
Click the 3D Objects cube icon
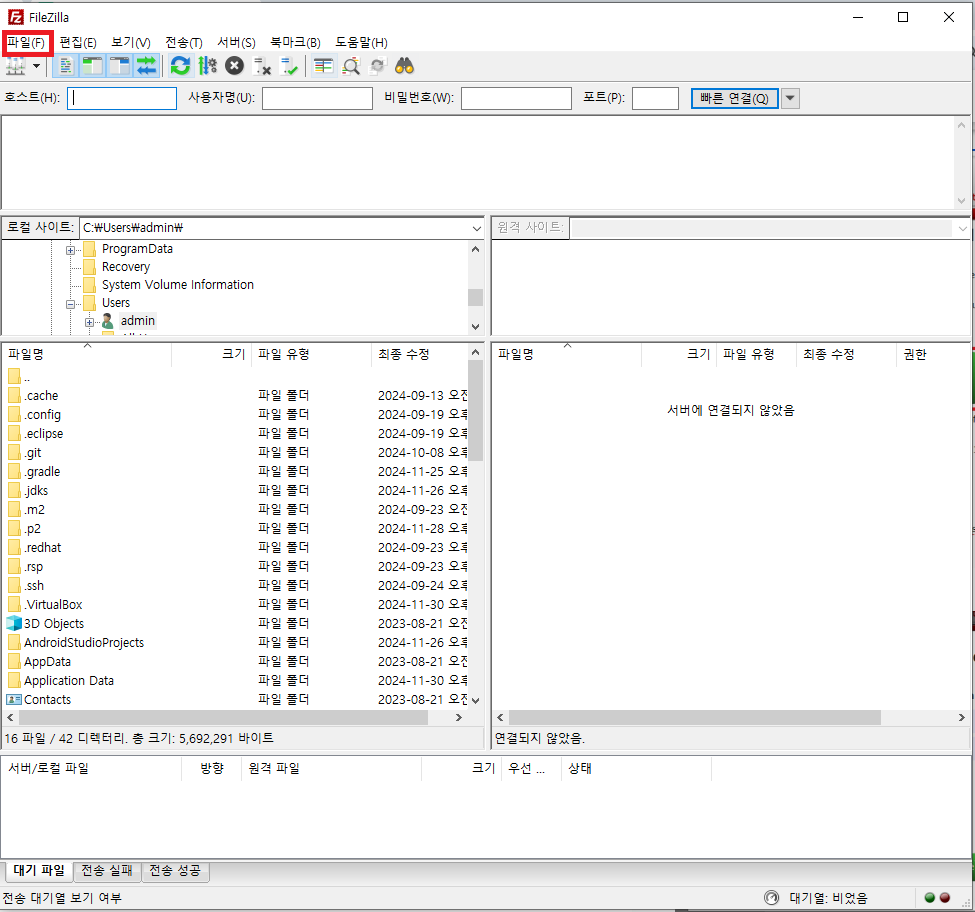(14, 624)
